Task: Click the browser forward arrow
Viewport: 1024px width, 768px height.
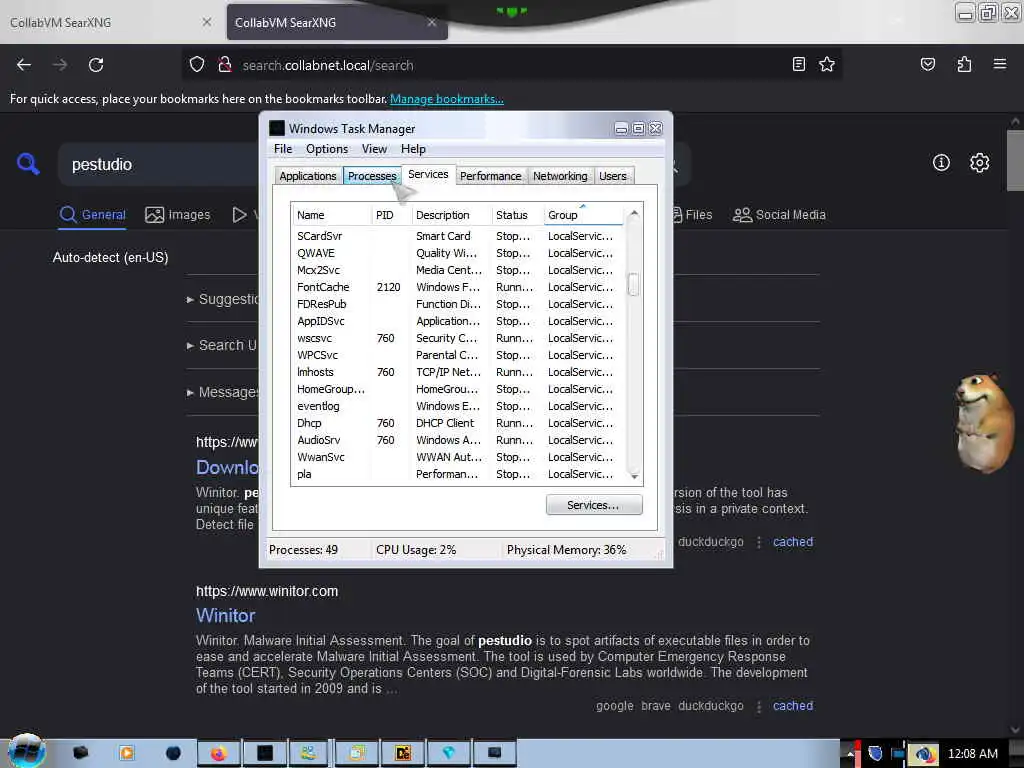Action: (x=60, y=65)
